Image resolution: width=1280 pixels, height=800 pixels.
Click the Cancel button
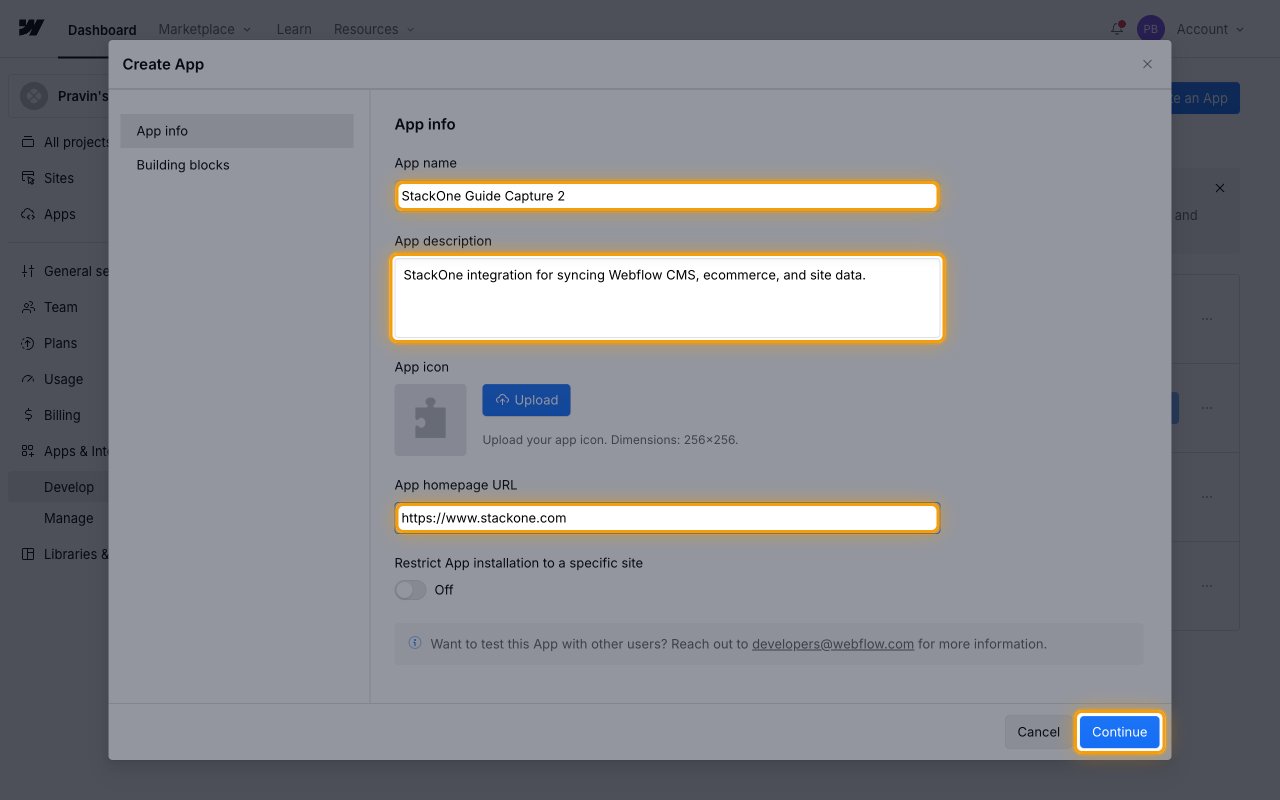(x=1038, y=732)
